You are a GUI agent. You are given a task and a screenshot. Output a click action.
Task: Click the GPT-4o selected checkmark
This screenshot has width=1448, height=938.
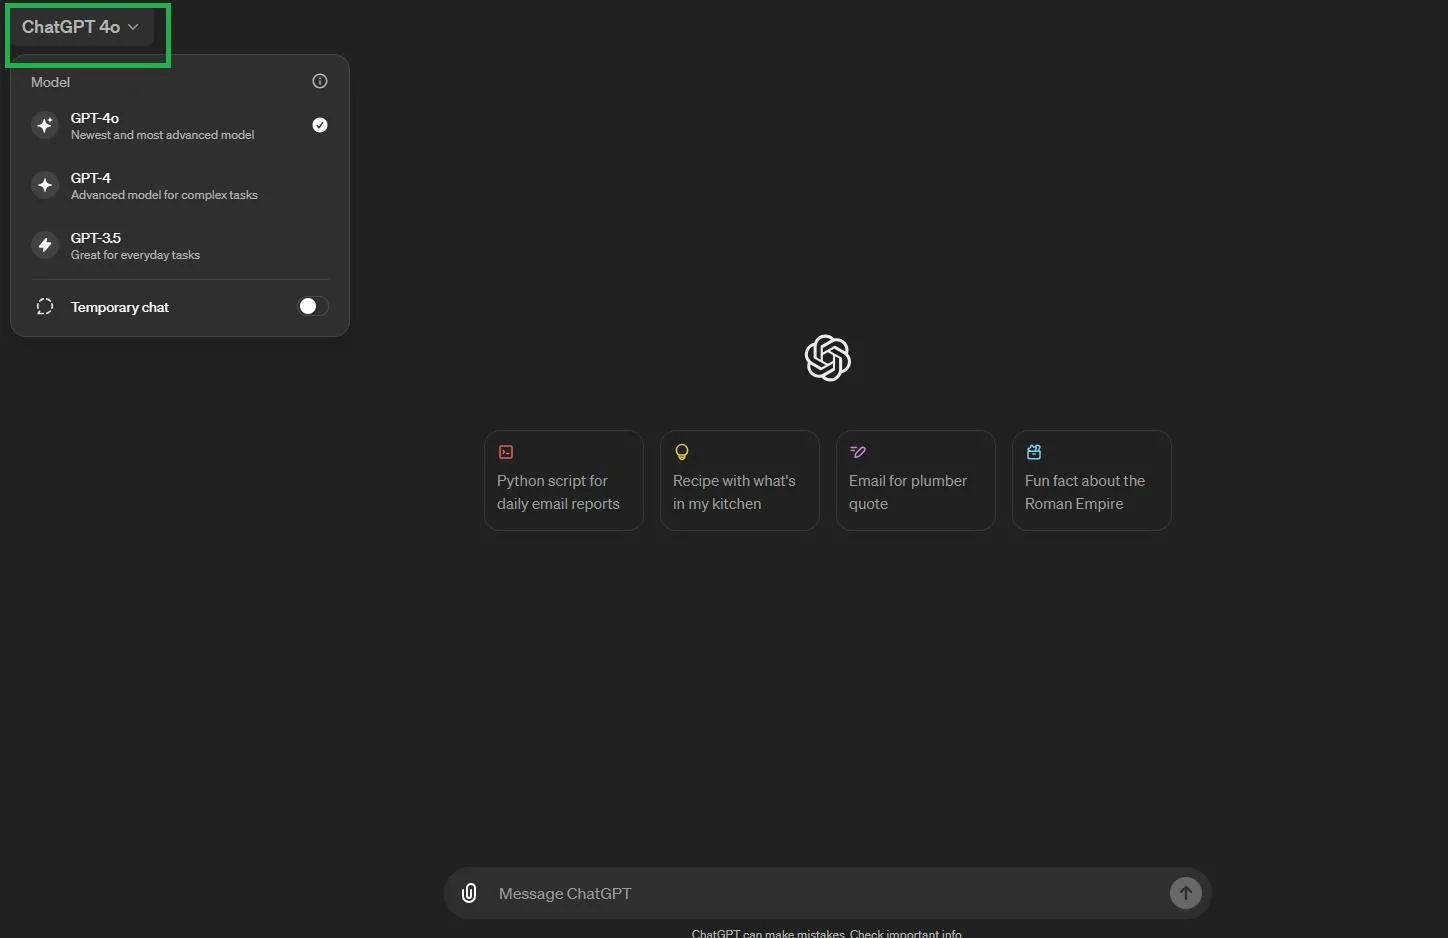point(320,125)
